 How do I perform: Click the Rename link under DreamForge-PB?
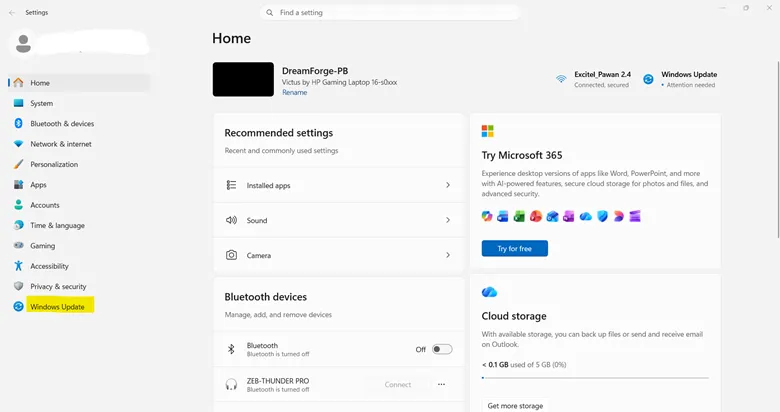pyautogui.click(x=294, y=93)
